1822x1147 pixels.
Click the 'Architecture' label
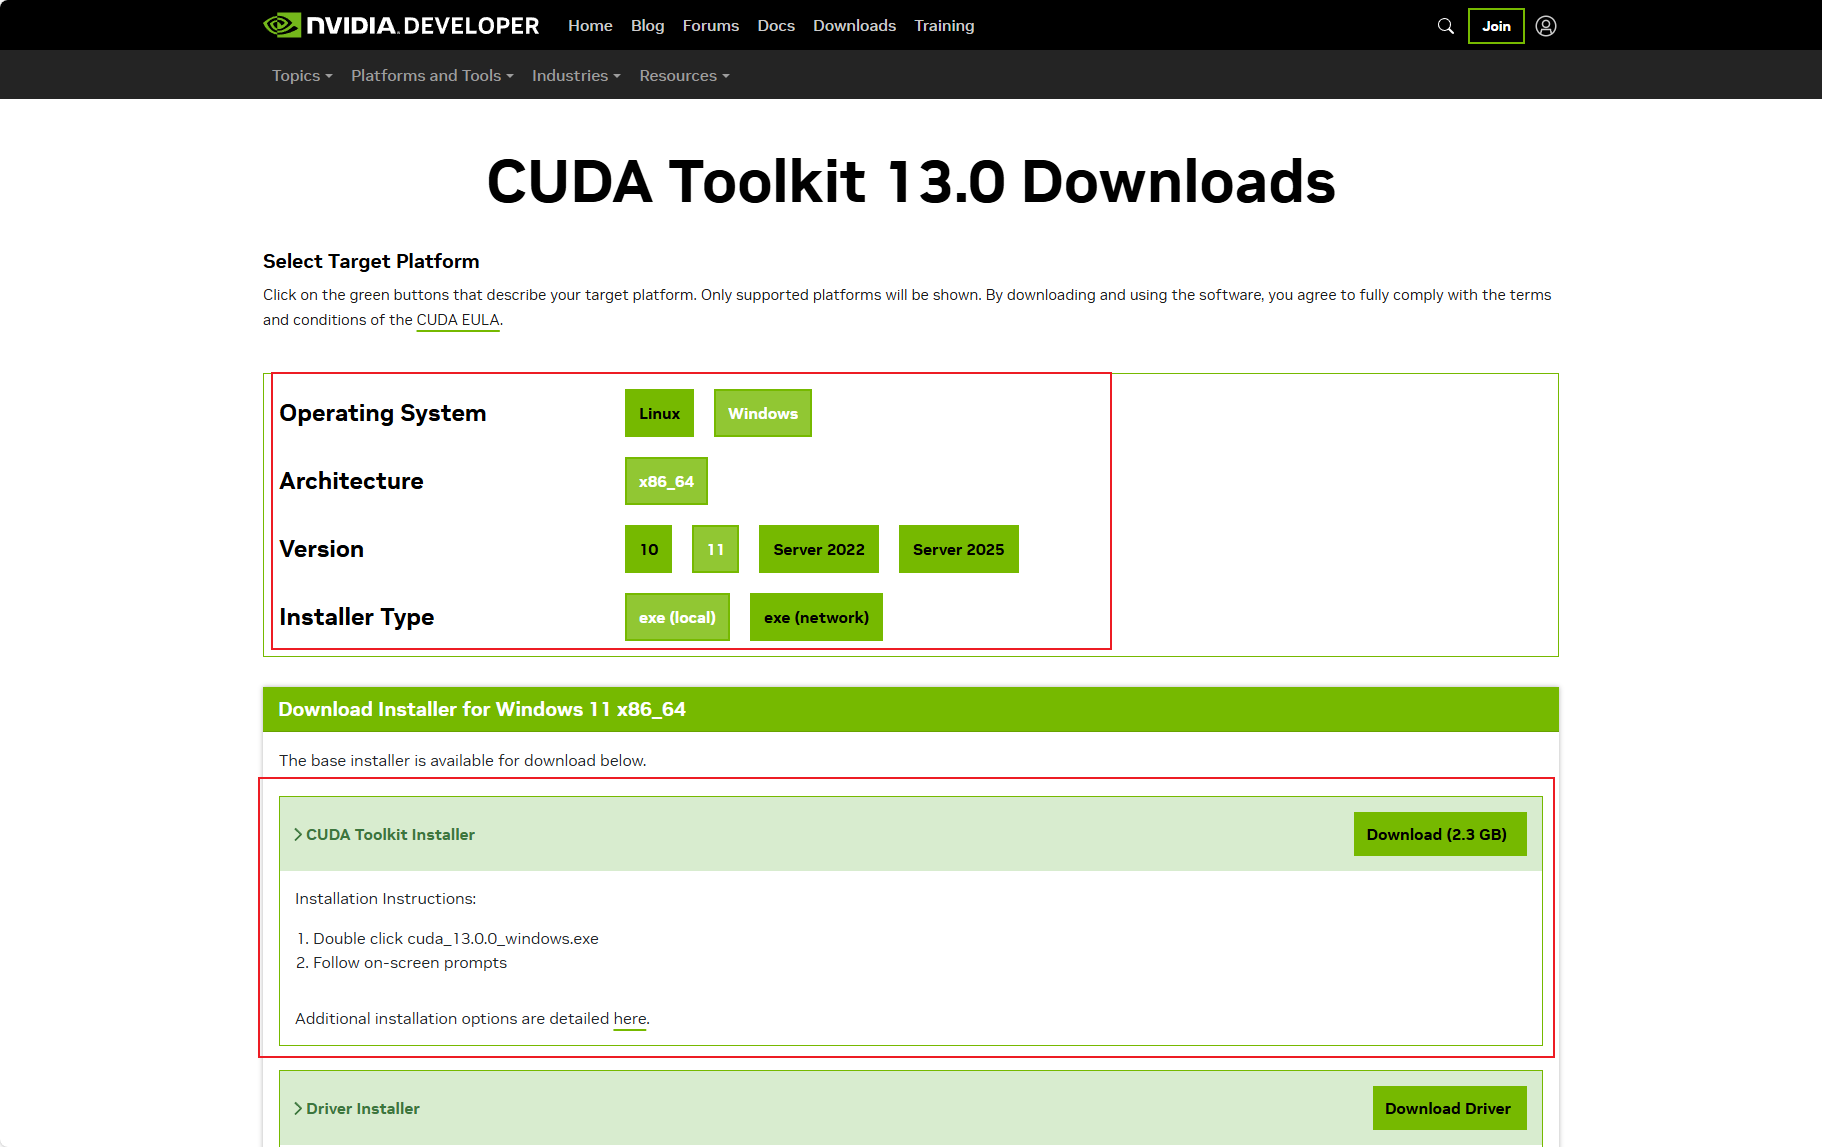pos(352,481)
